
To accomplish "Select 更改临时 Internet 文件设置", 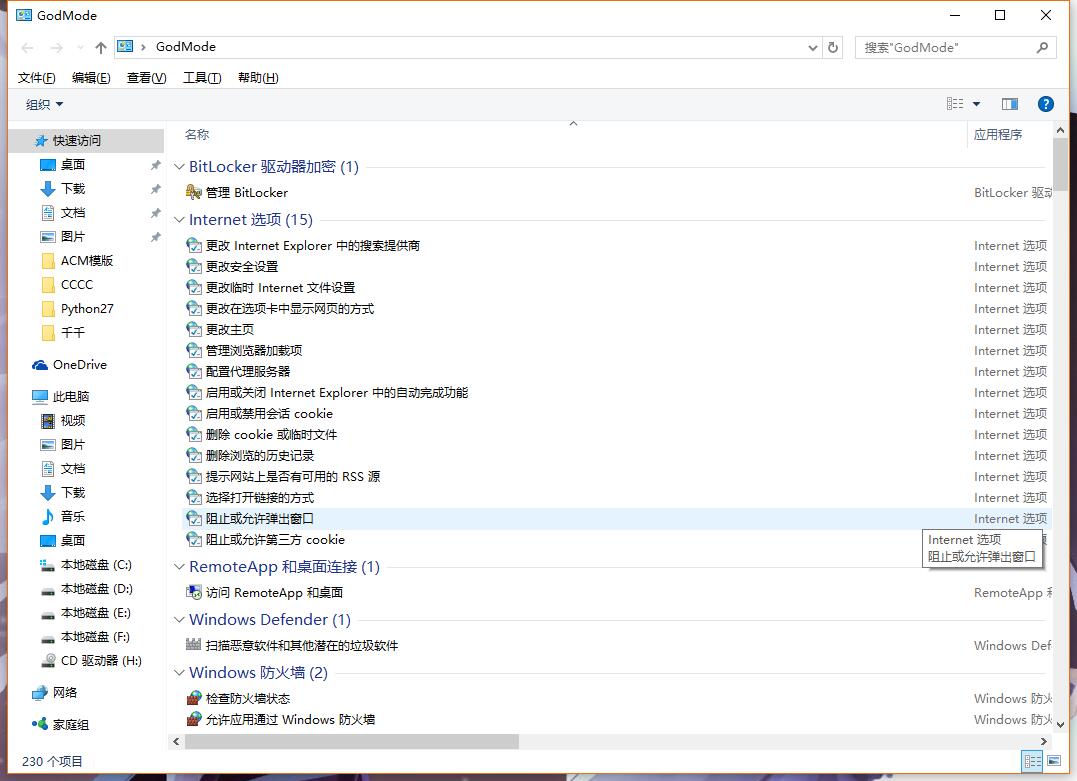I will coord(280,288).
